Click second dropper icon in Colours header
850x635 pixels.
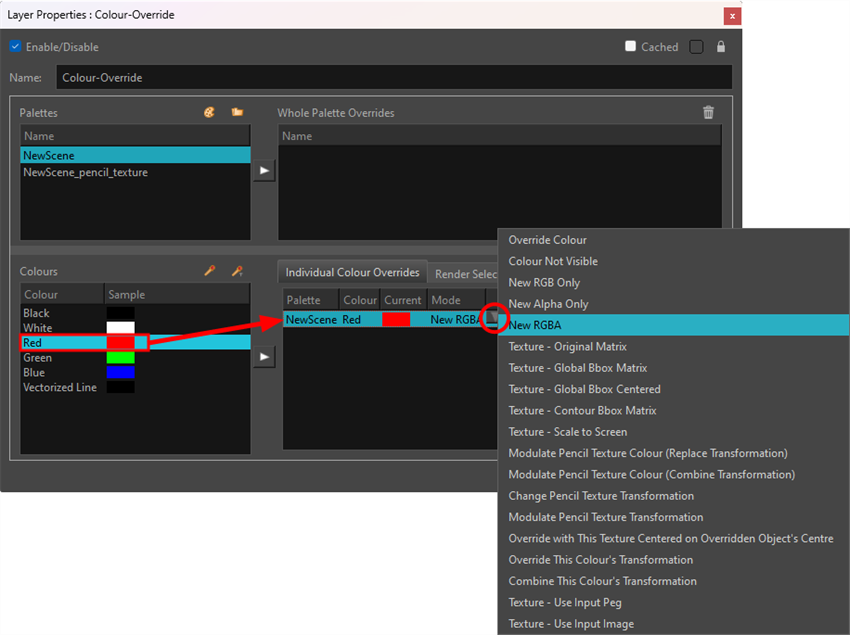pyautogui.click(x=237, y=271)
